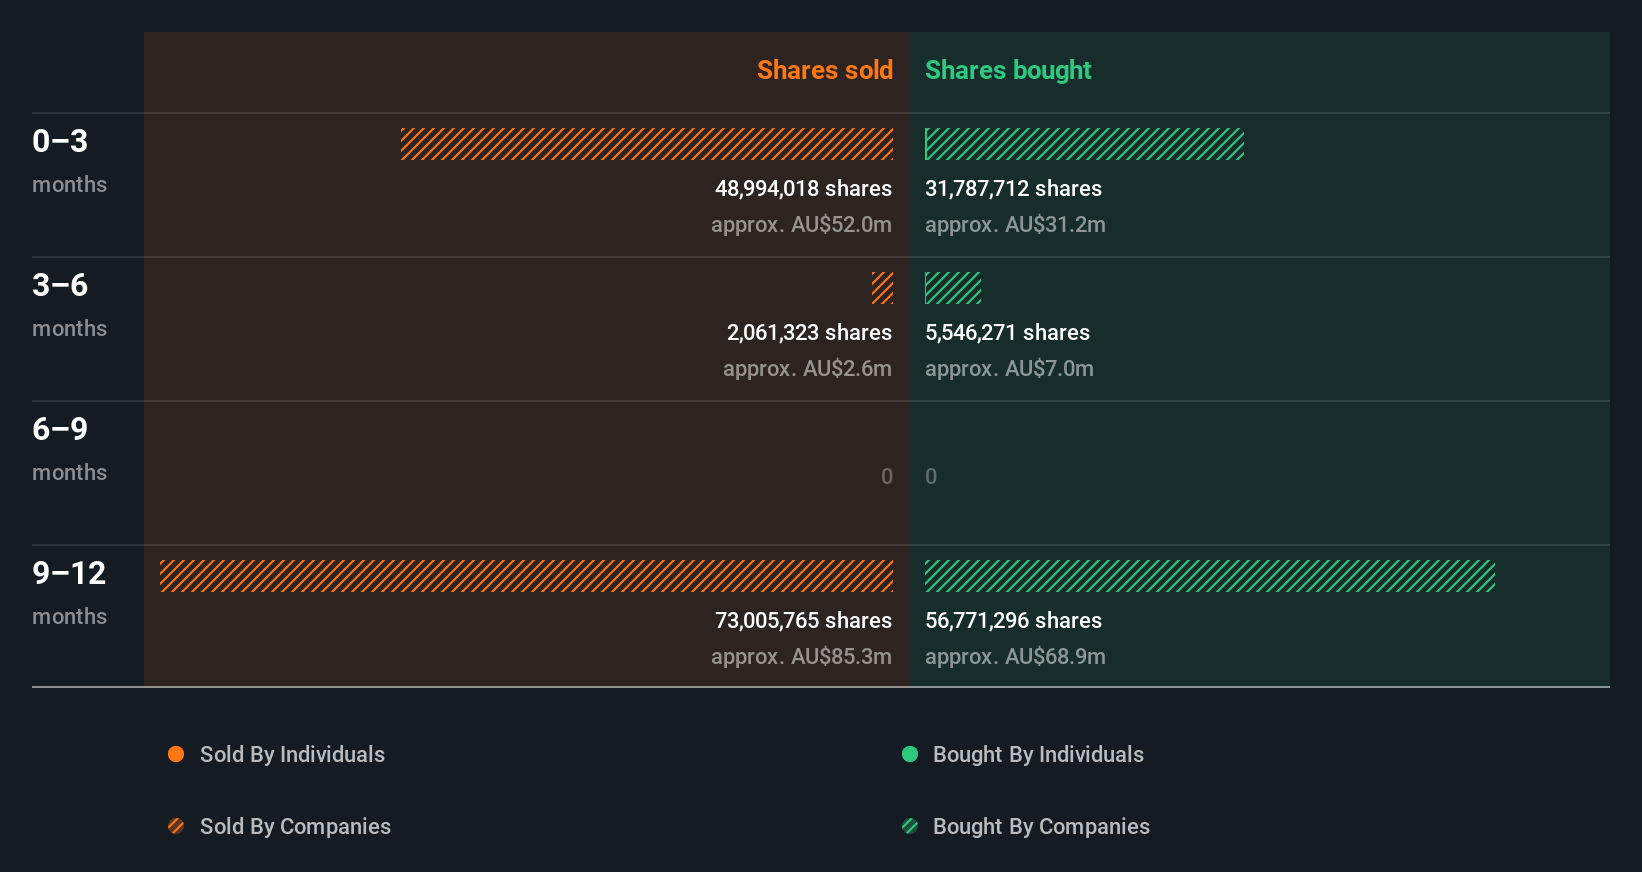Toggle the Sold By Companies legend label

point(295,826)
